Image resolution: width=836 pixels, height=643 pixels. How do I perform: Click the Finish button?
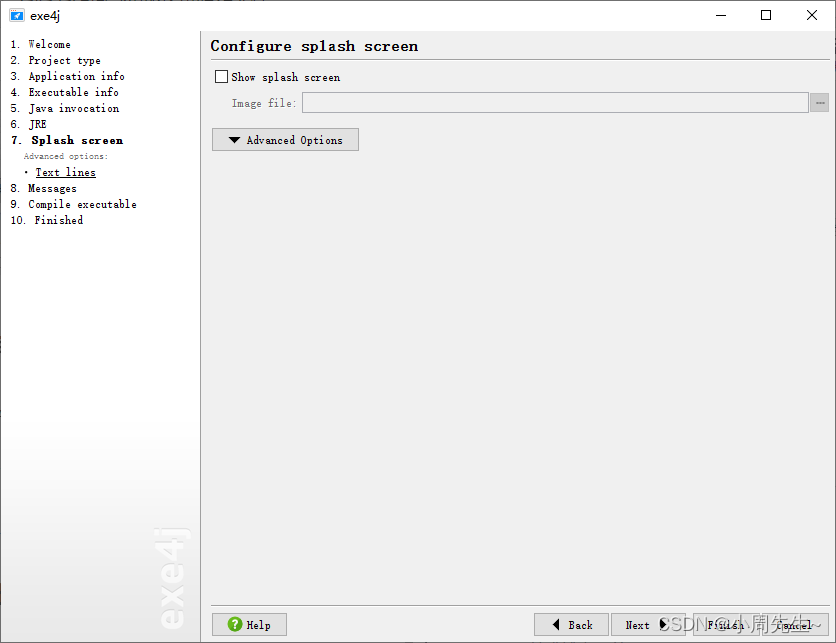click(726, 624)
